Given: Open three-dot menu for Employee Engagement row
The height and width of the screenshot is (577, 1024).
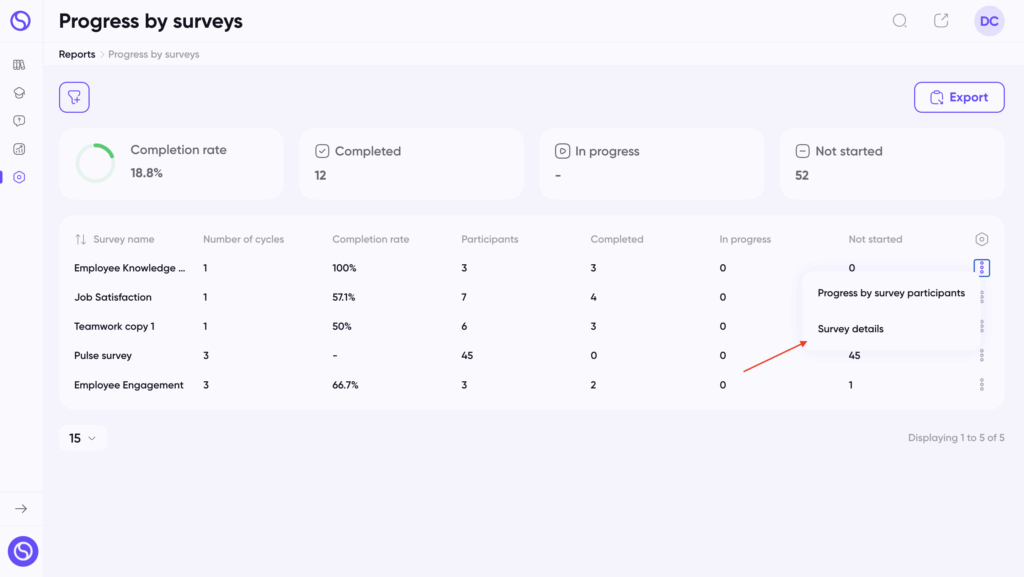Looking at the screenshot, I should point(982,385).
